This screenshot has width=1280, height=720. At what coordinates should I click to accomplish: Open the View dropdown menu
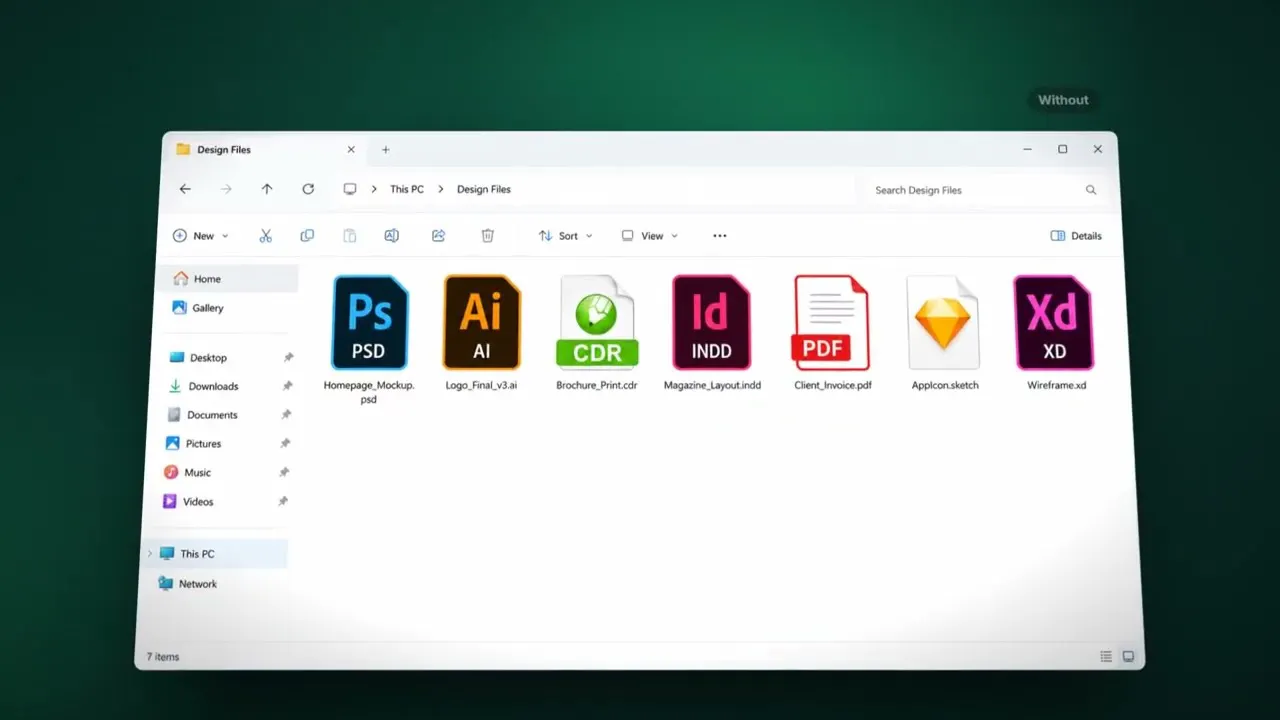point(650,236)
